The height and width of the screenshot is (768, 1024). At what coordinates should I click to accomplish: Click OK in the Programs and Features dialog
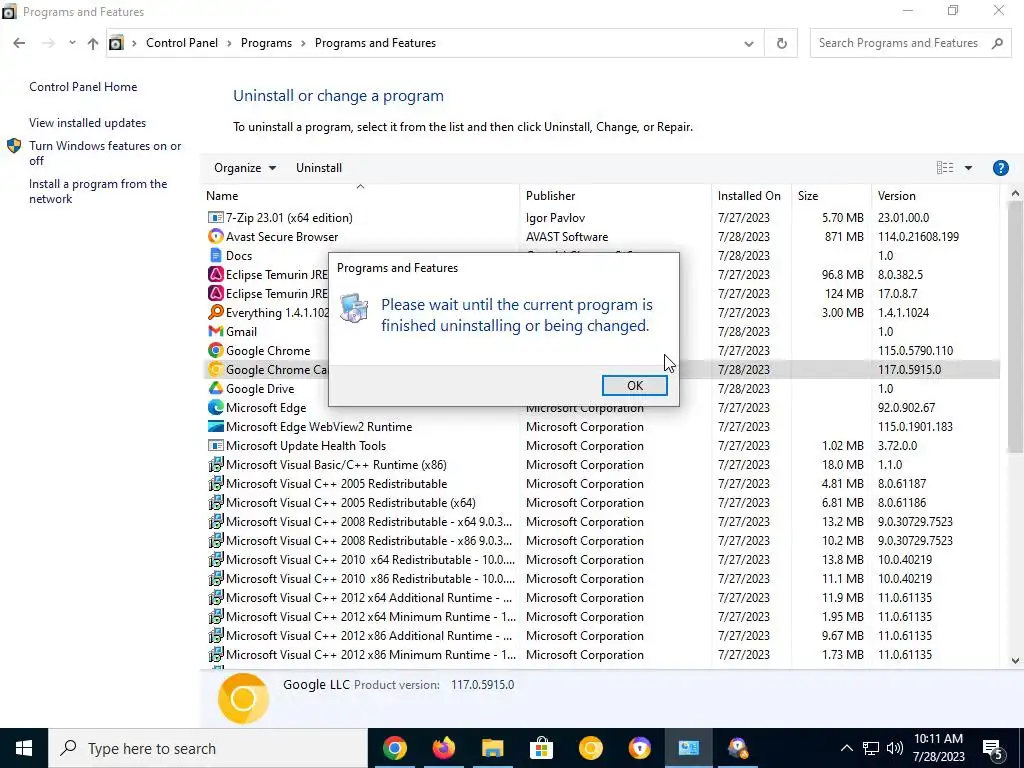click(634, 385)
